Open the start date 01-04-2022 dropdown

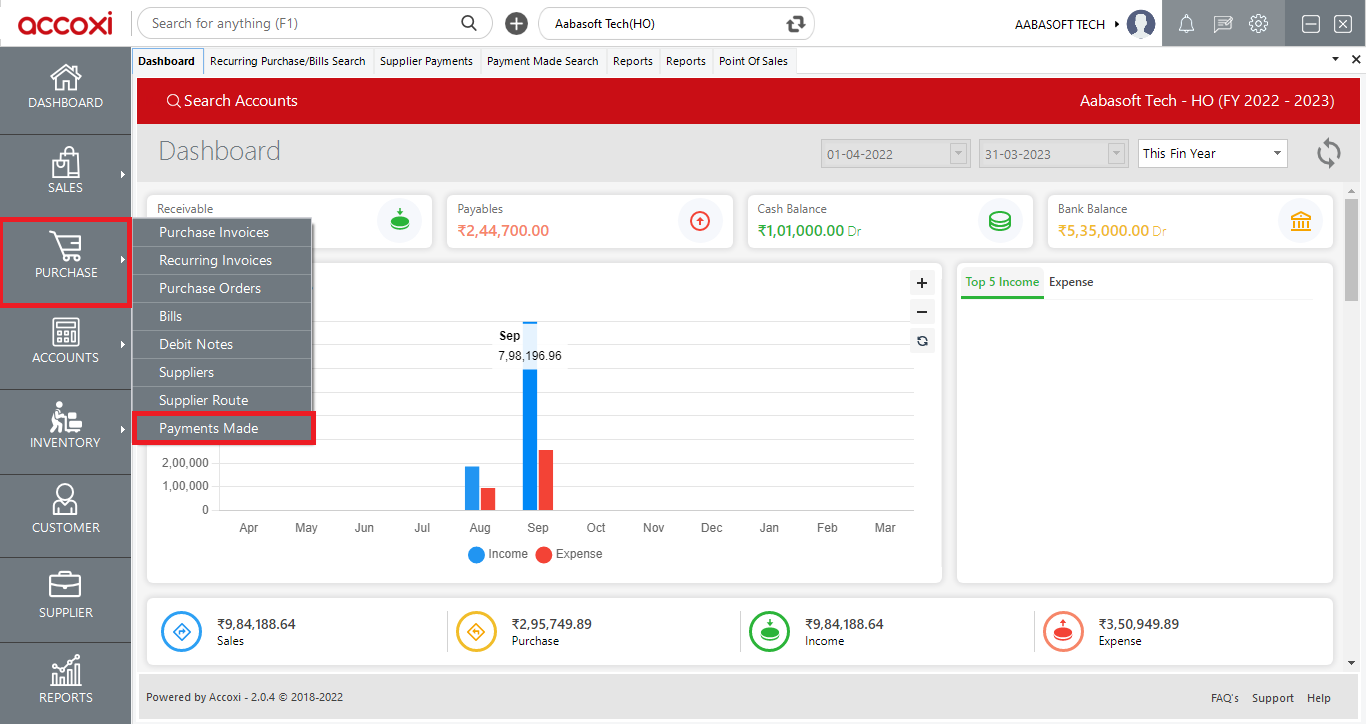[x=959, y=154]
